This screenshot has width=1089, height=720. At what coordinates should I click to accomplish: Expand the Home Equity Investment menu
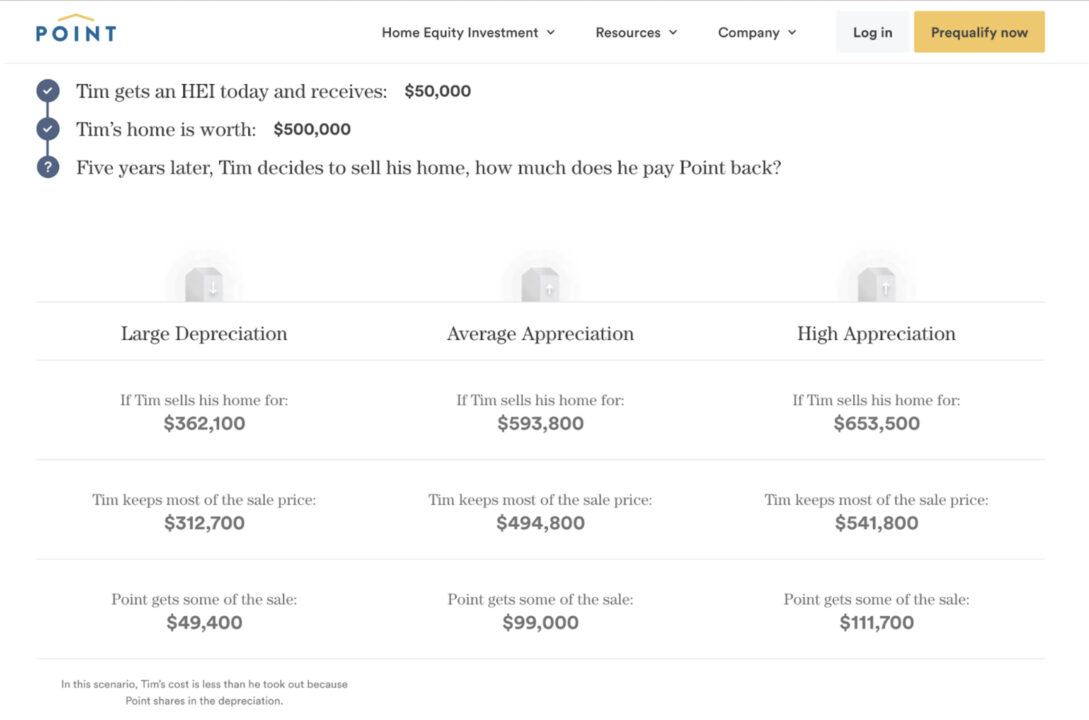(468, 33)
